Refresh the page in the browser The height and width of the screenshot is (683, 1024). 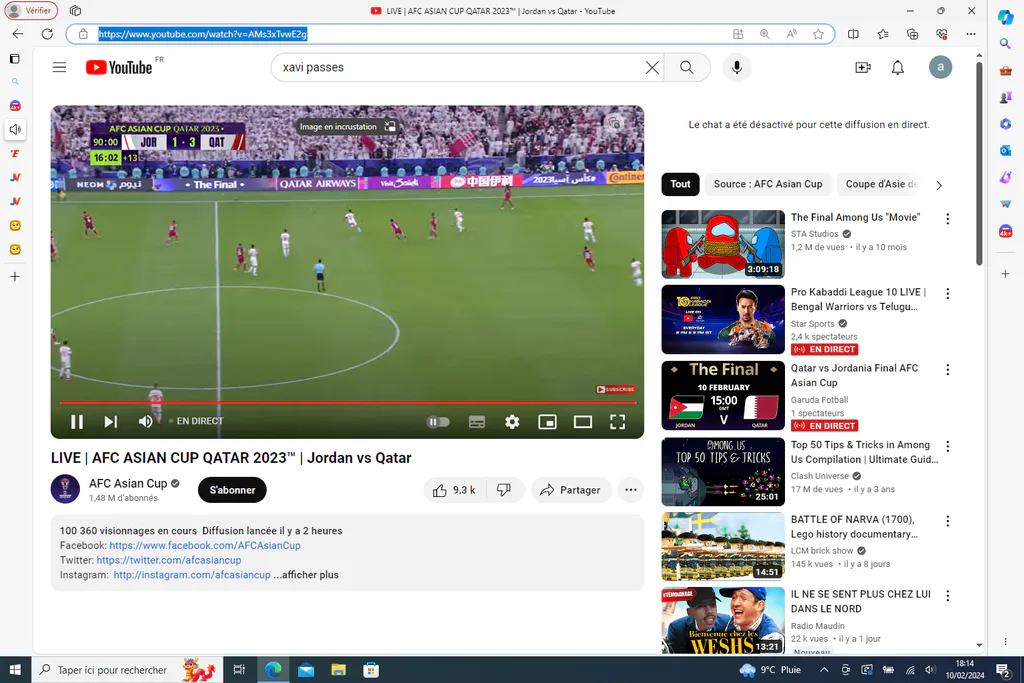(47, 34)
